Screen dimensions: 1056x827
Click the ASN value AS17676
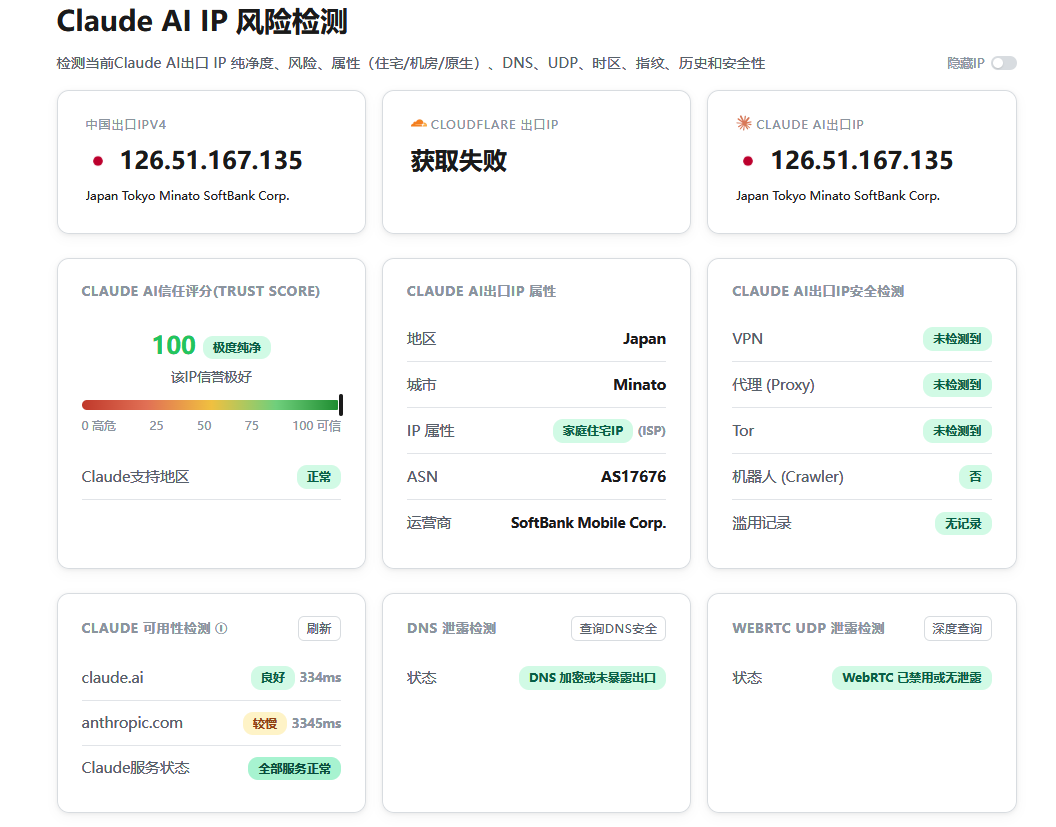click(633, 477)
